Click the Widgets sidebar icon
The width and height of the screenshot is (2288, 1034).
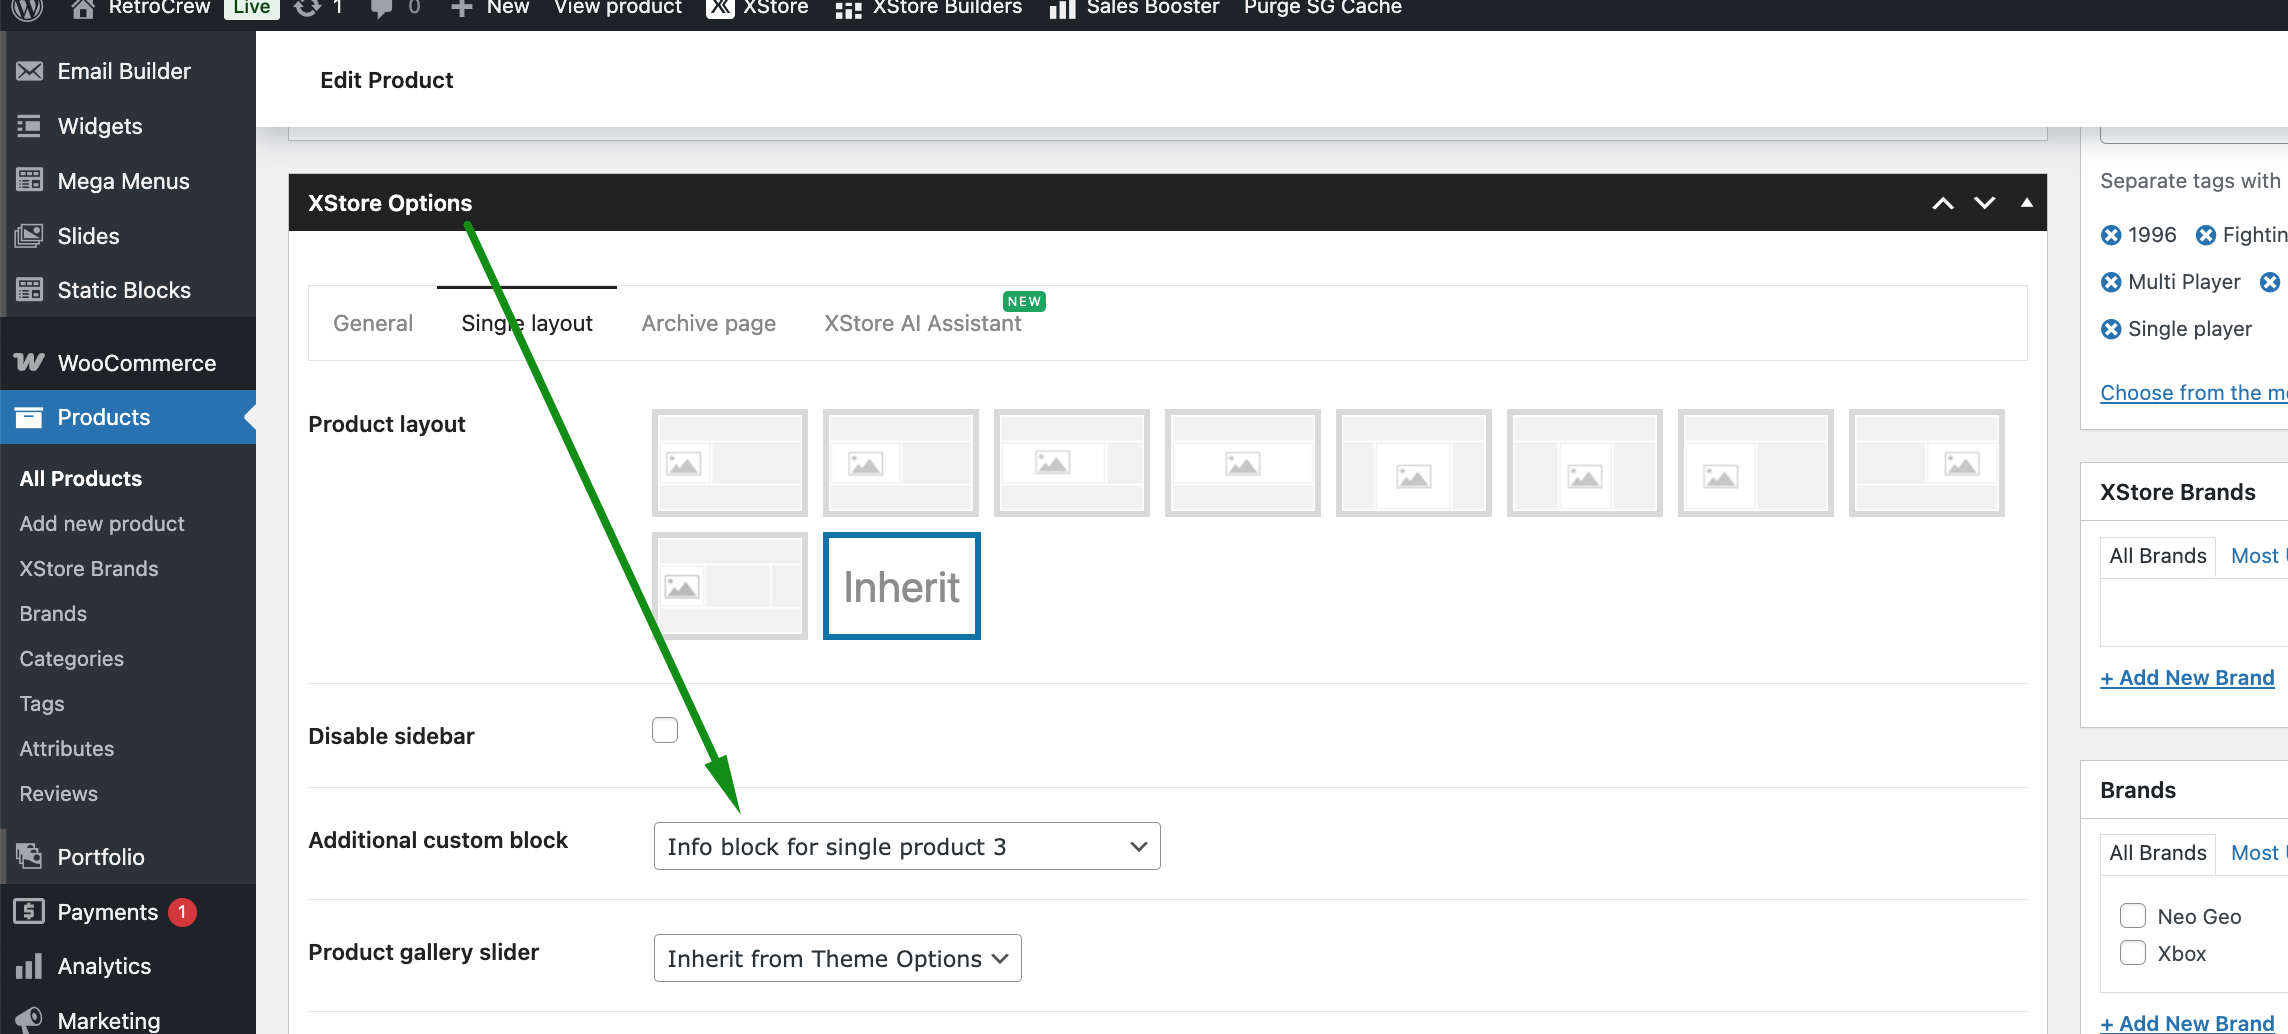pyautogui.click(x=29, y=126)
